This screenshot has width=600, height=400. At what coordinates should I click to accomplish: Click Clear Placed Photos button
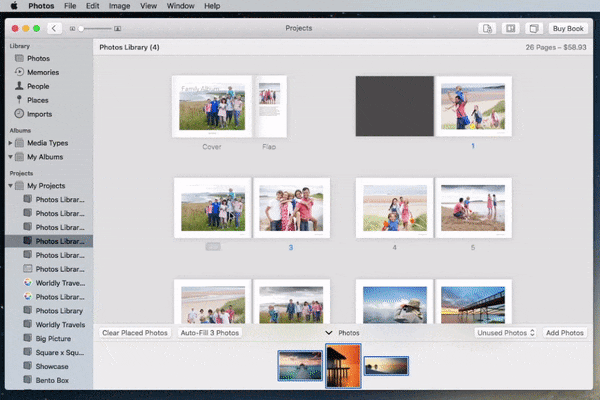[135, 333]
